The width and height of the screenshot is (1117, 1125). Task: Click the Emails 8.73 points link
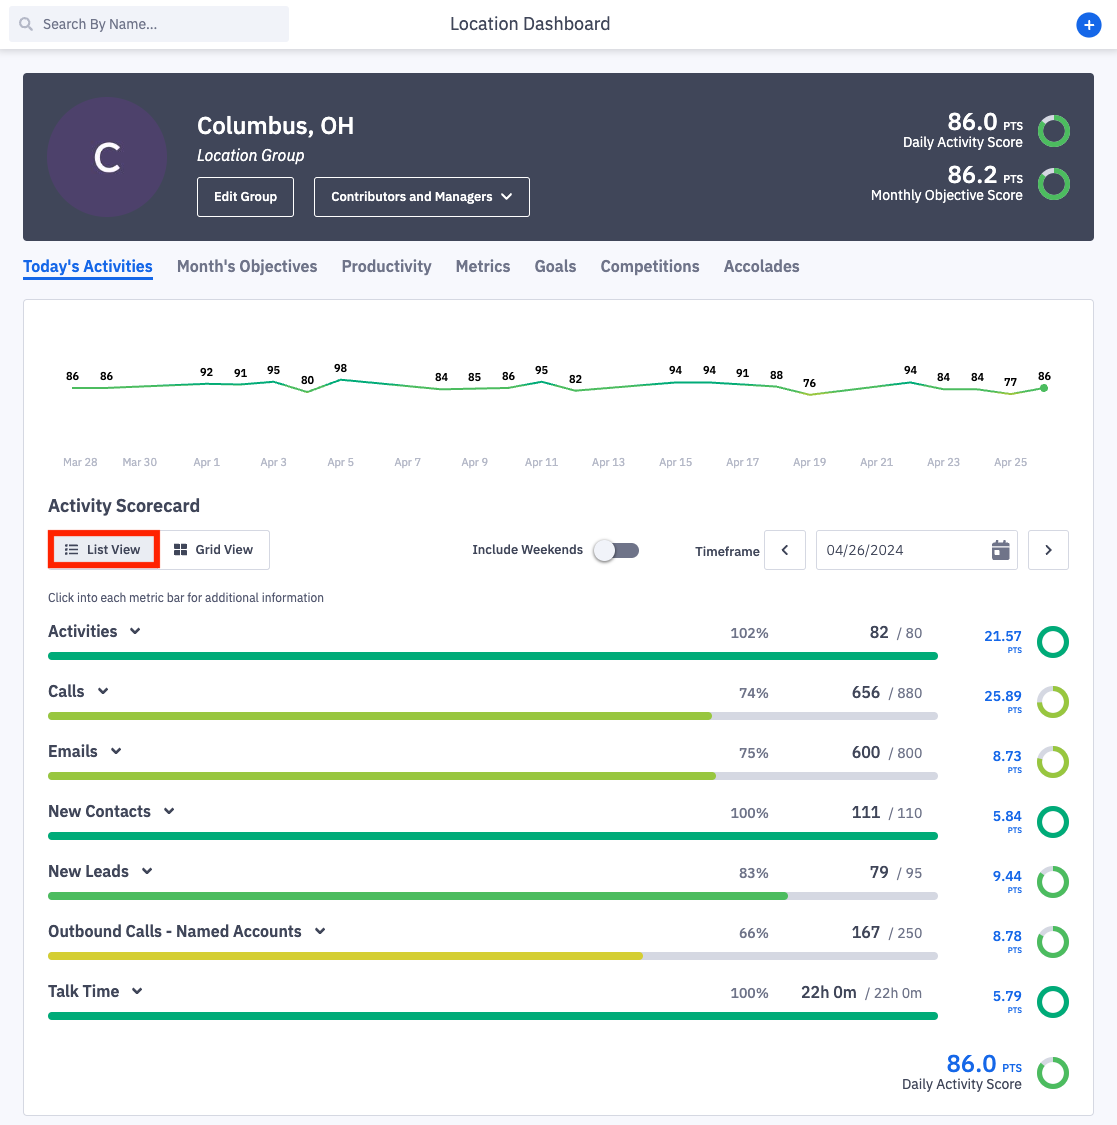(1006, 757)
